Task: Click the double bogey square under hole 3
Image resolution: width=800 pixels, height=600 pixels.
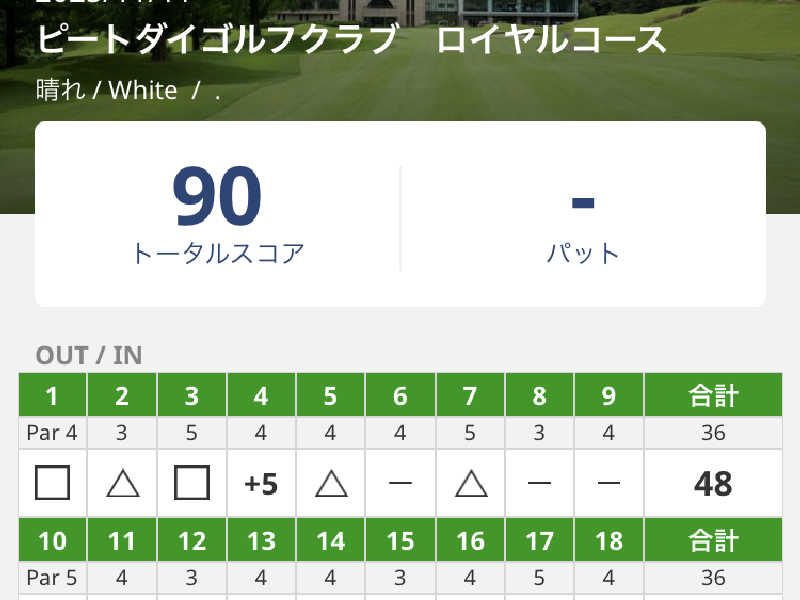Action: 191,484
